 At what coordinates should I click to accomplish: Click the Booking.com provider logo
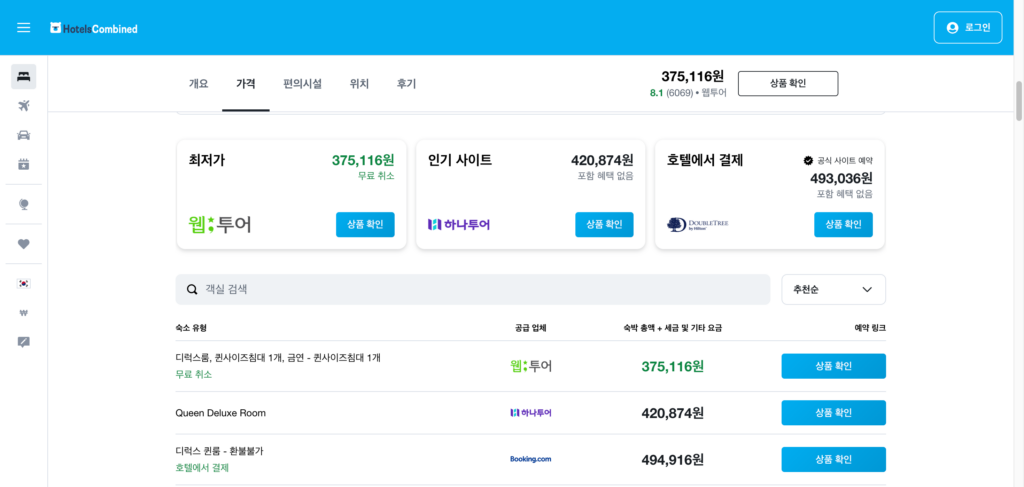point(531,459)
